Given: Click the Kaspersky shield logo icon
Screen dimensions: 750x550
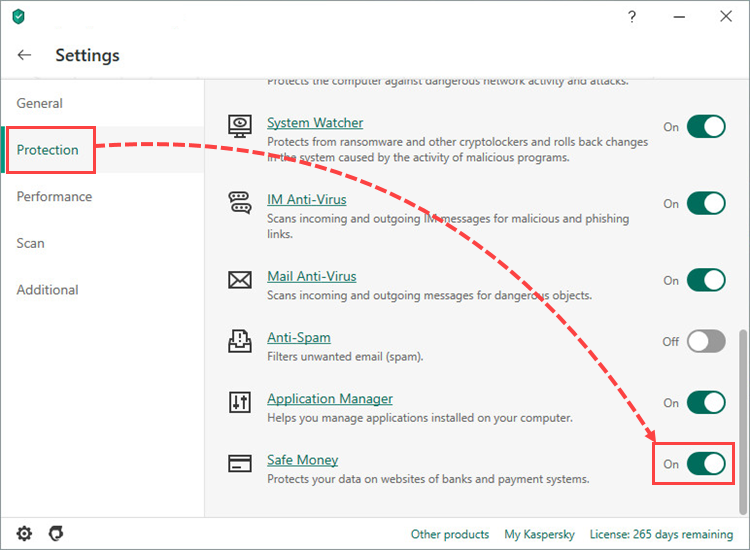Looking at the screenshot, I should pos(19,17).
